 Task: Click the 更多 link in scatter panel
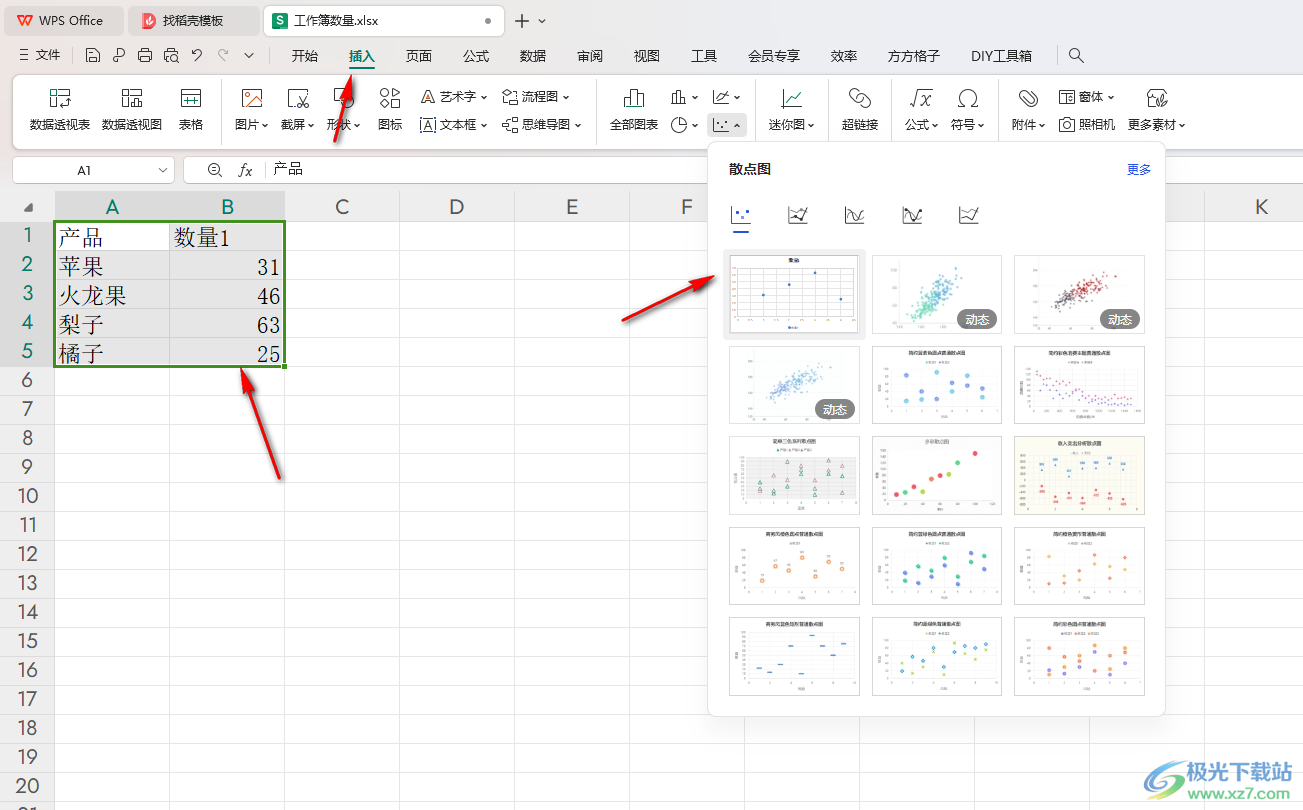1139,169
